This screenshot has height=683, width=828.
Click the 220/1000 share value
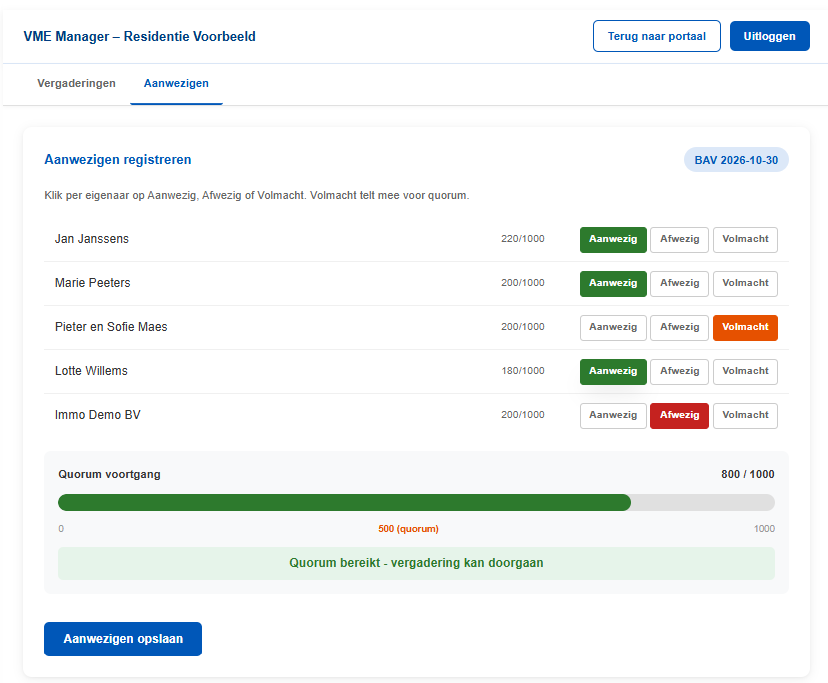click(523, 239)
